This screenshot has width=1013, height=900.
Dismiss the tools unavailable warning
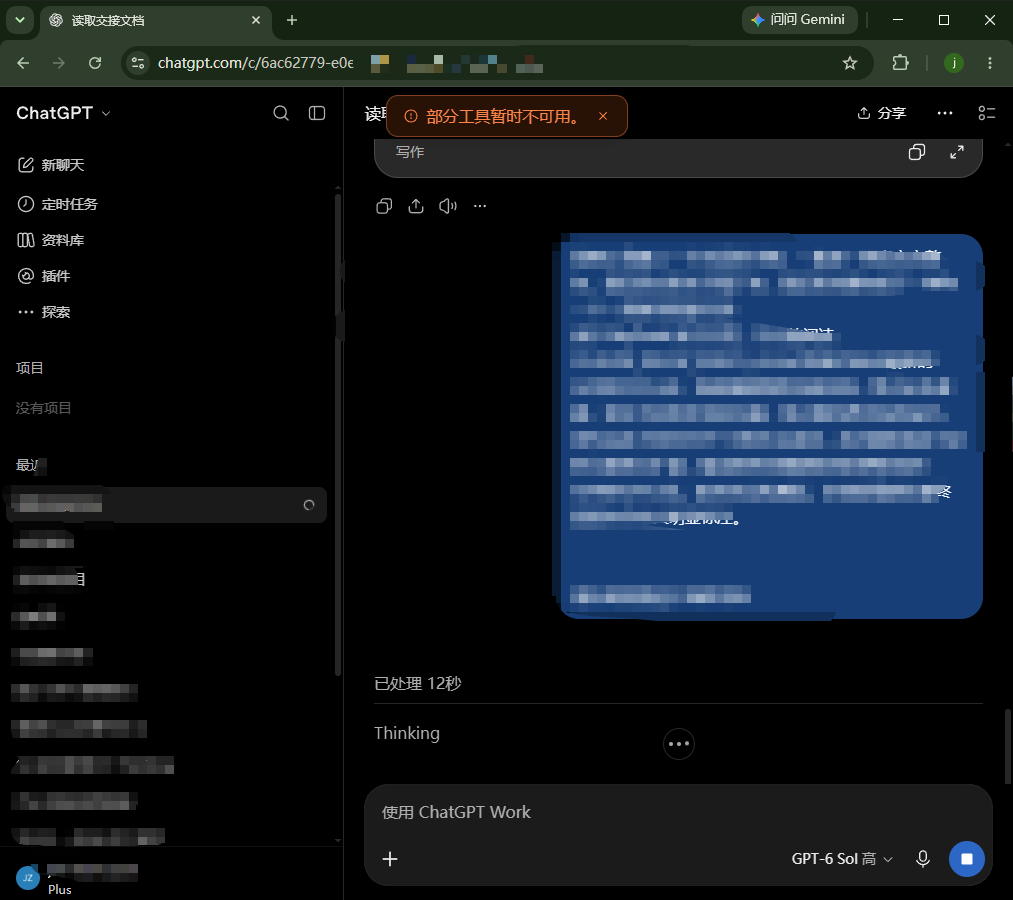(x=603, y=116)
